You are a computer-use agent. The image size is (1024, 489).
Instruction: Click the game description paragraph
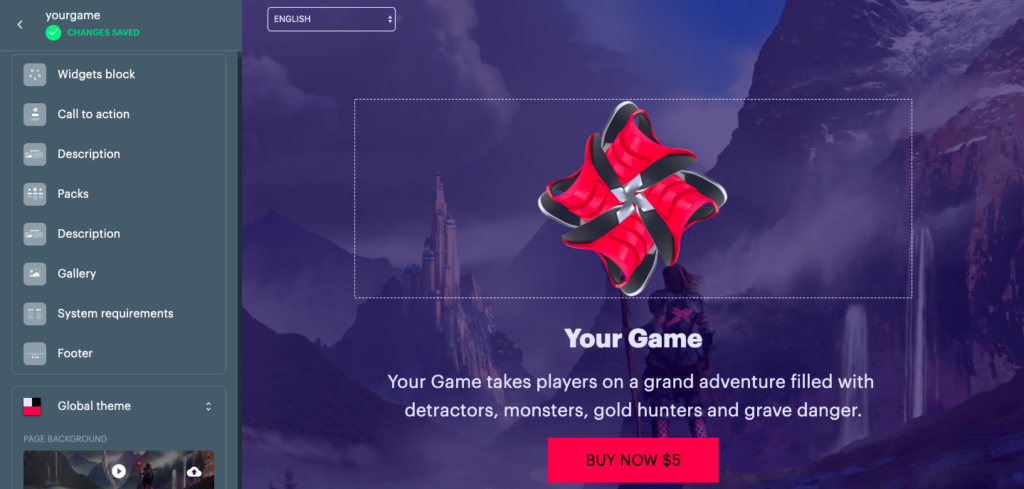click(631, 396)
